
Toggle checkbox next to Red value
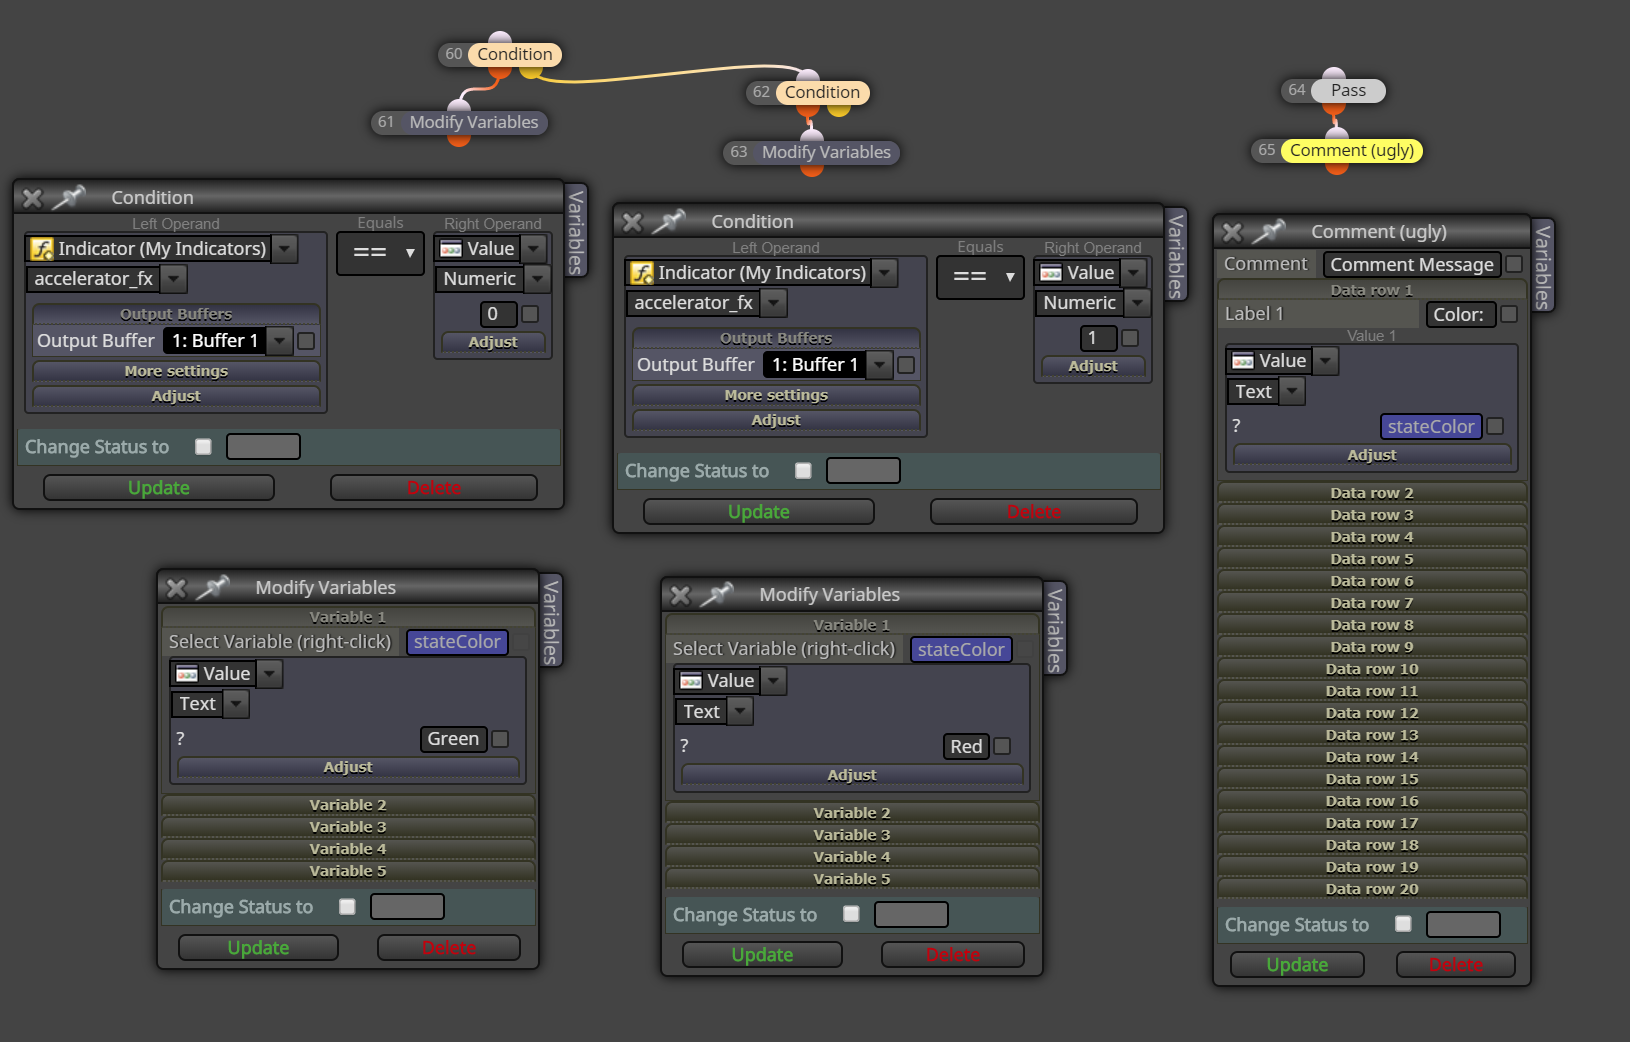click(x=1003, y=746)
